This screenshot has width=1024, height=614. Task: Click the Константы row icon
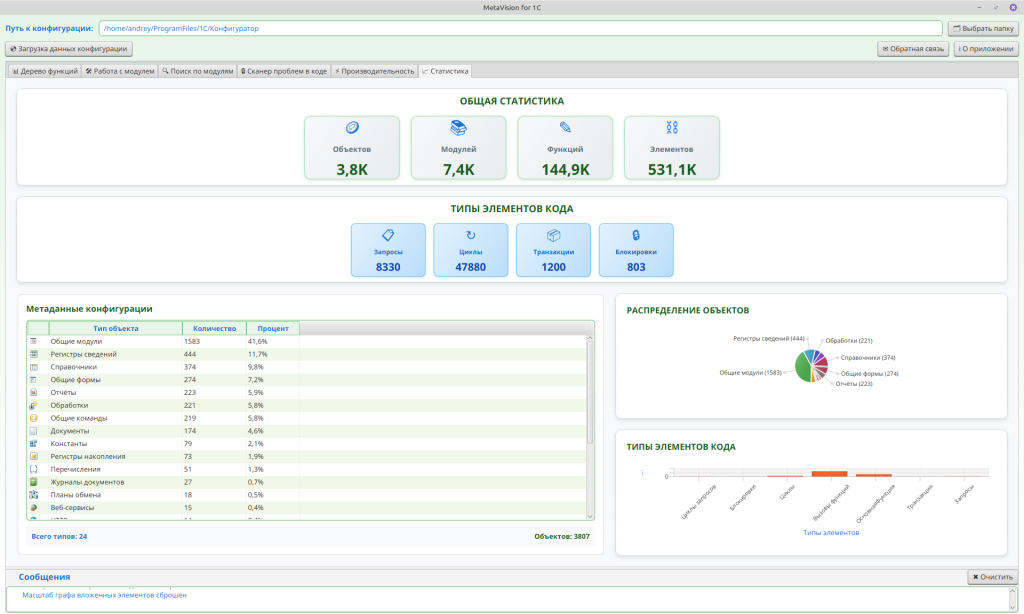[x=33, y=444]
